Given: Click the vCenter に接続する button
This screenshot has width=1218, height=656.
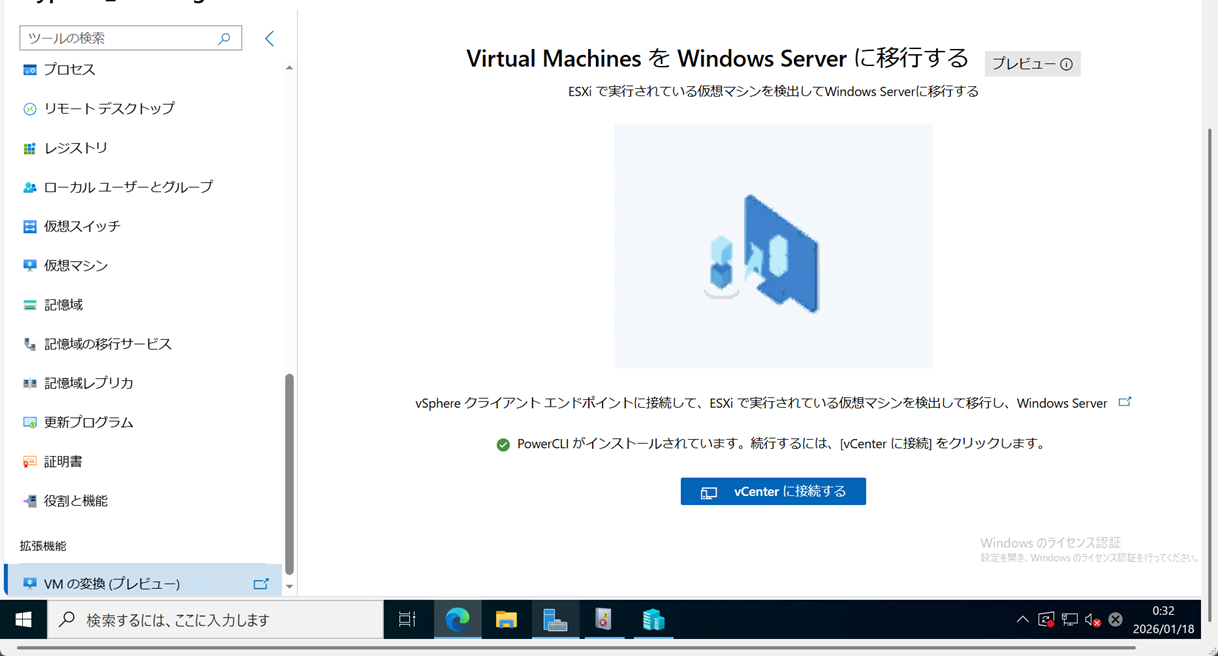Looking at the screenshot, I should pos(773,491).
